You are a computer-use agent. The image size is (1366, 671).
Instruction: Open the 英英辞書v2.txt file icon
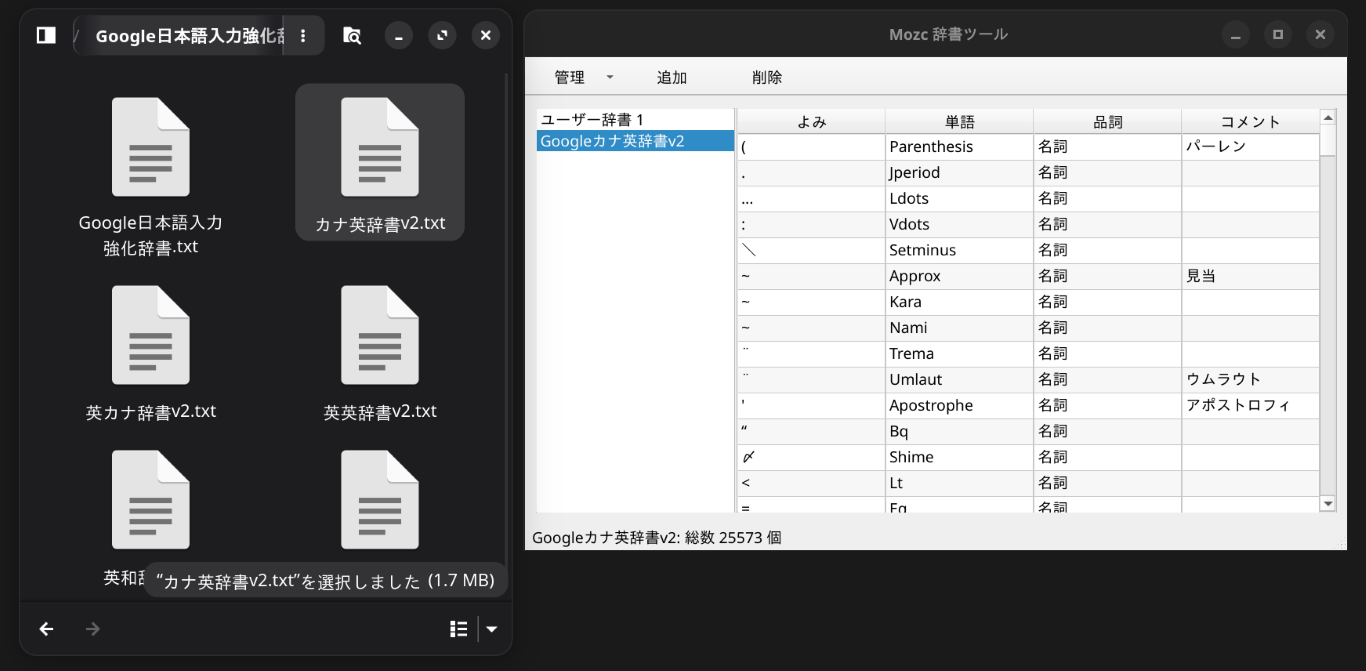(380, 335)
